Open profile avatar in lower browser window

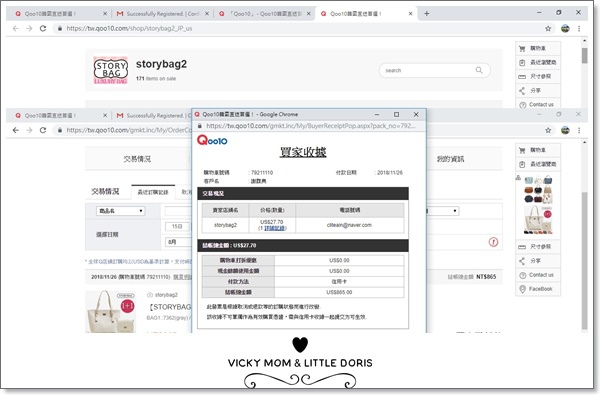[565, 130]
